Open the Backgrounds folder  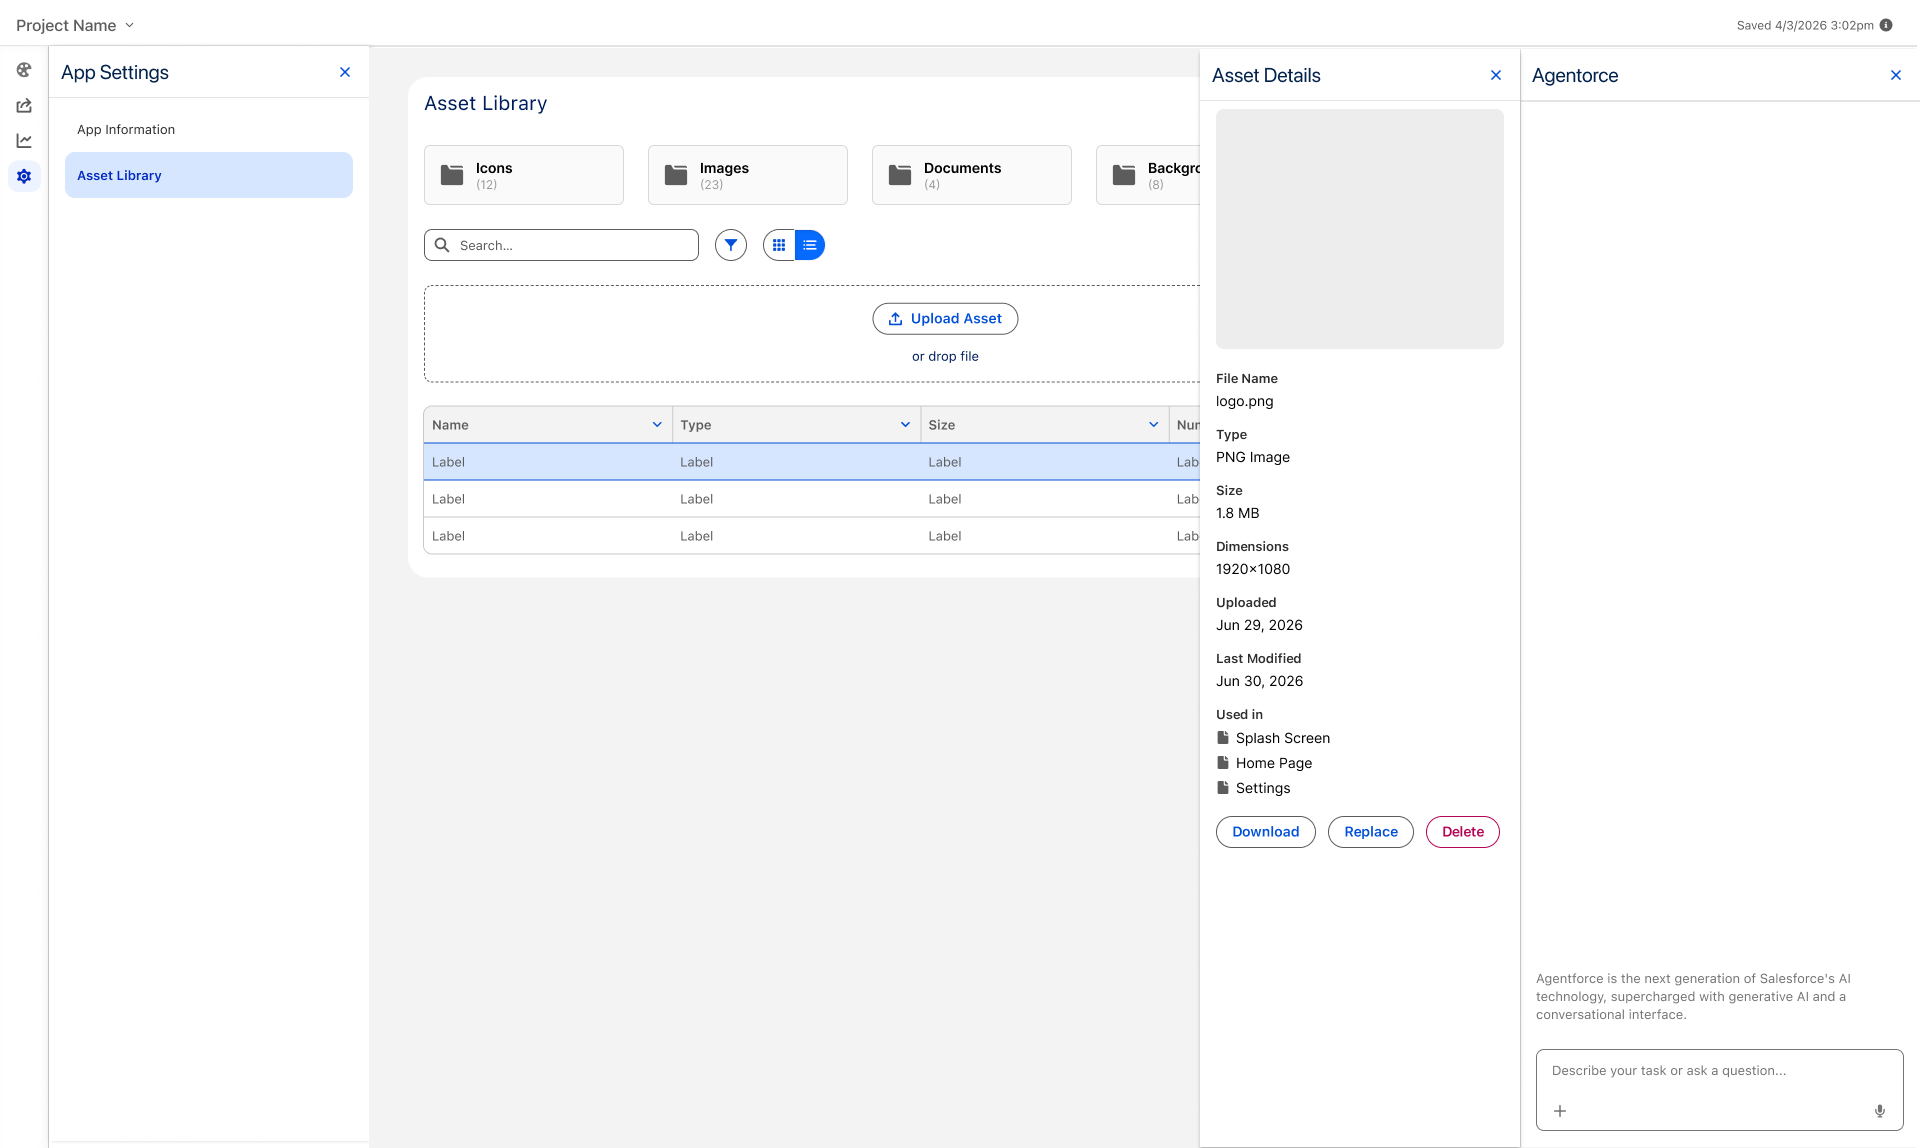1148,175
